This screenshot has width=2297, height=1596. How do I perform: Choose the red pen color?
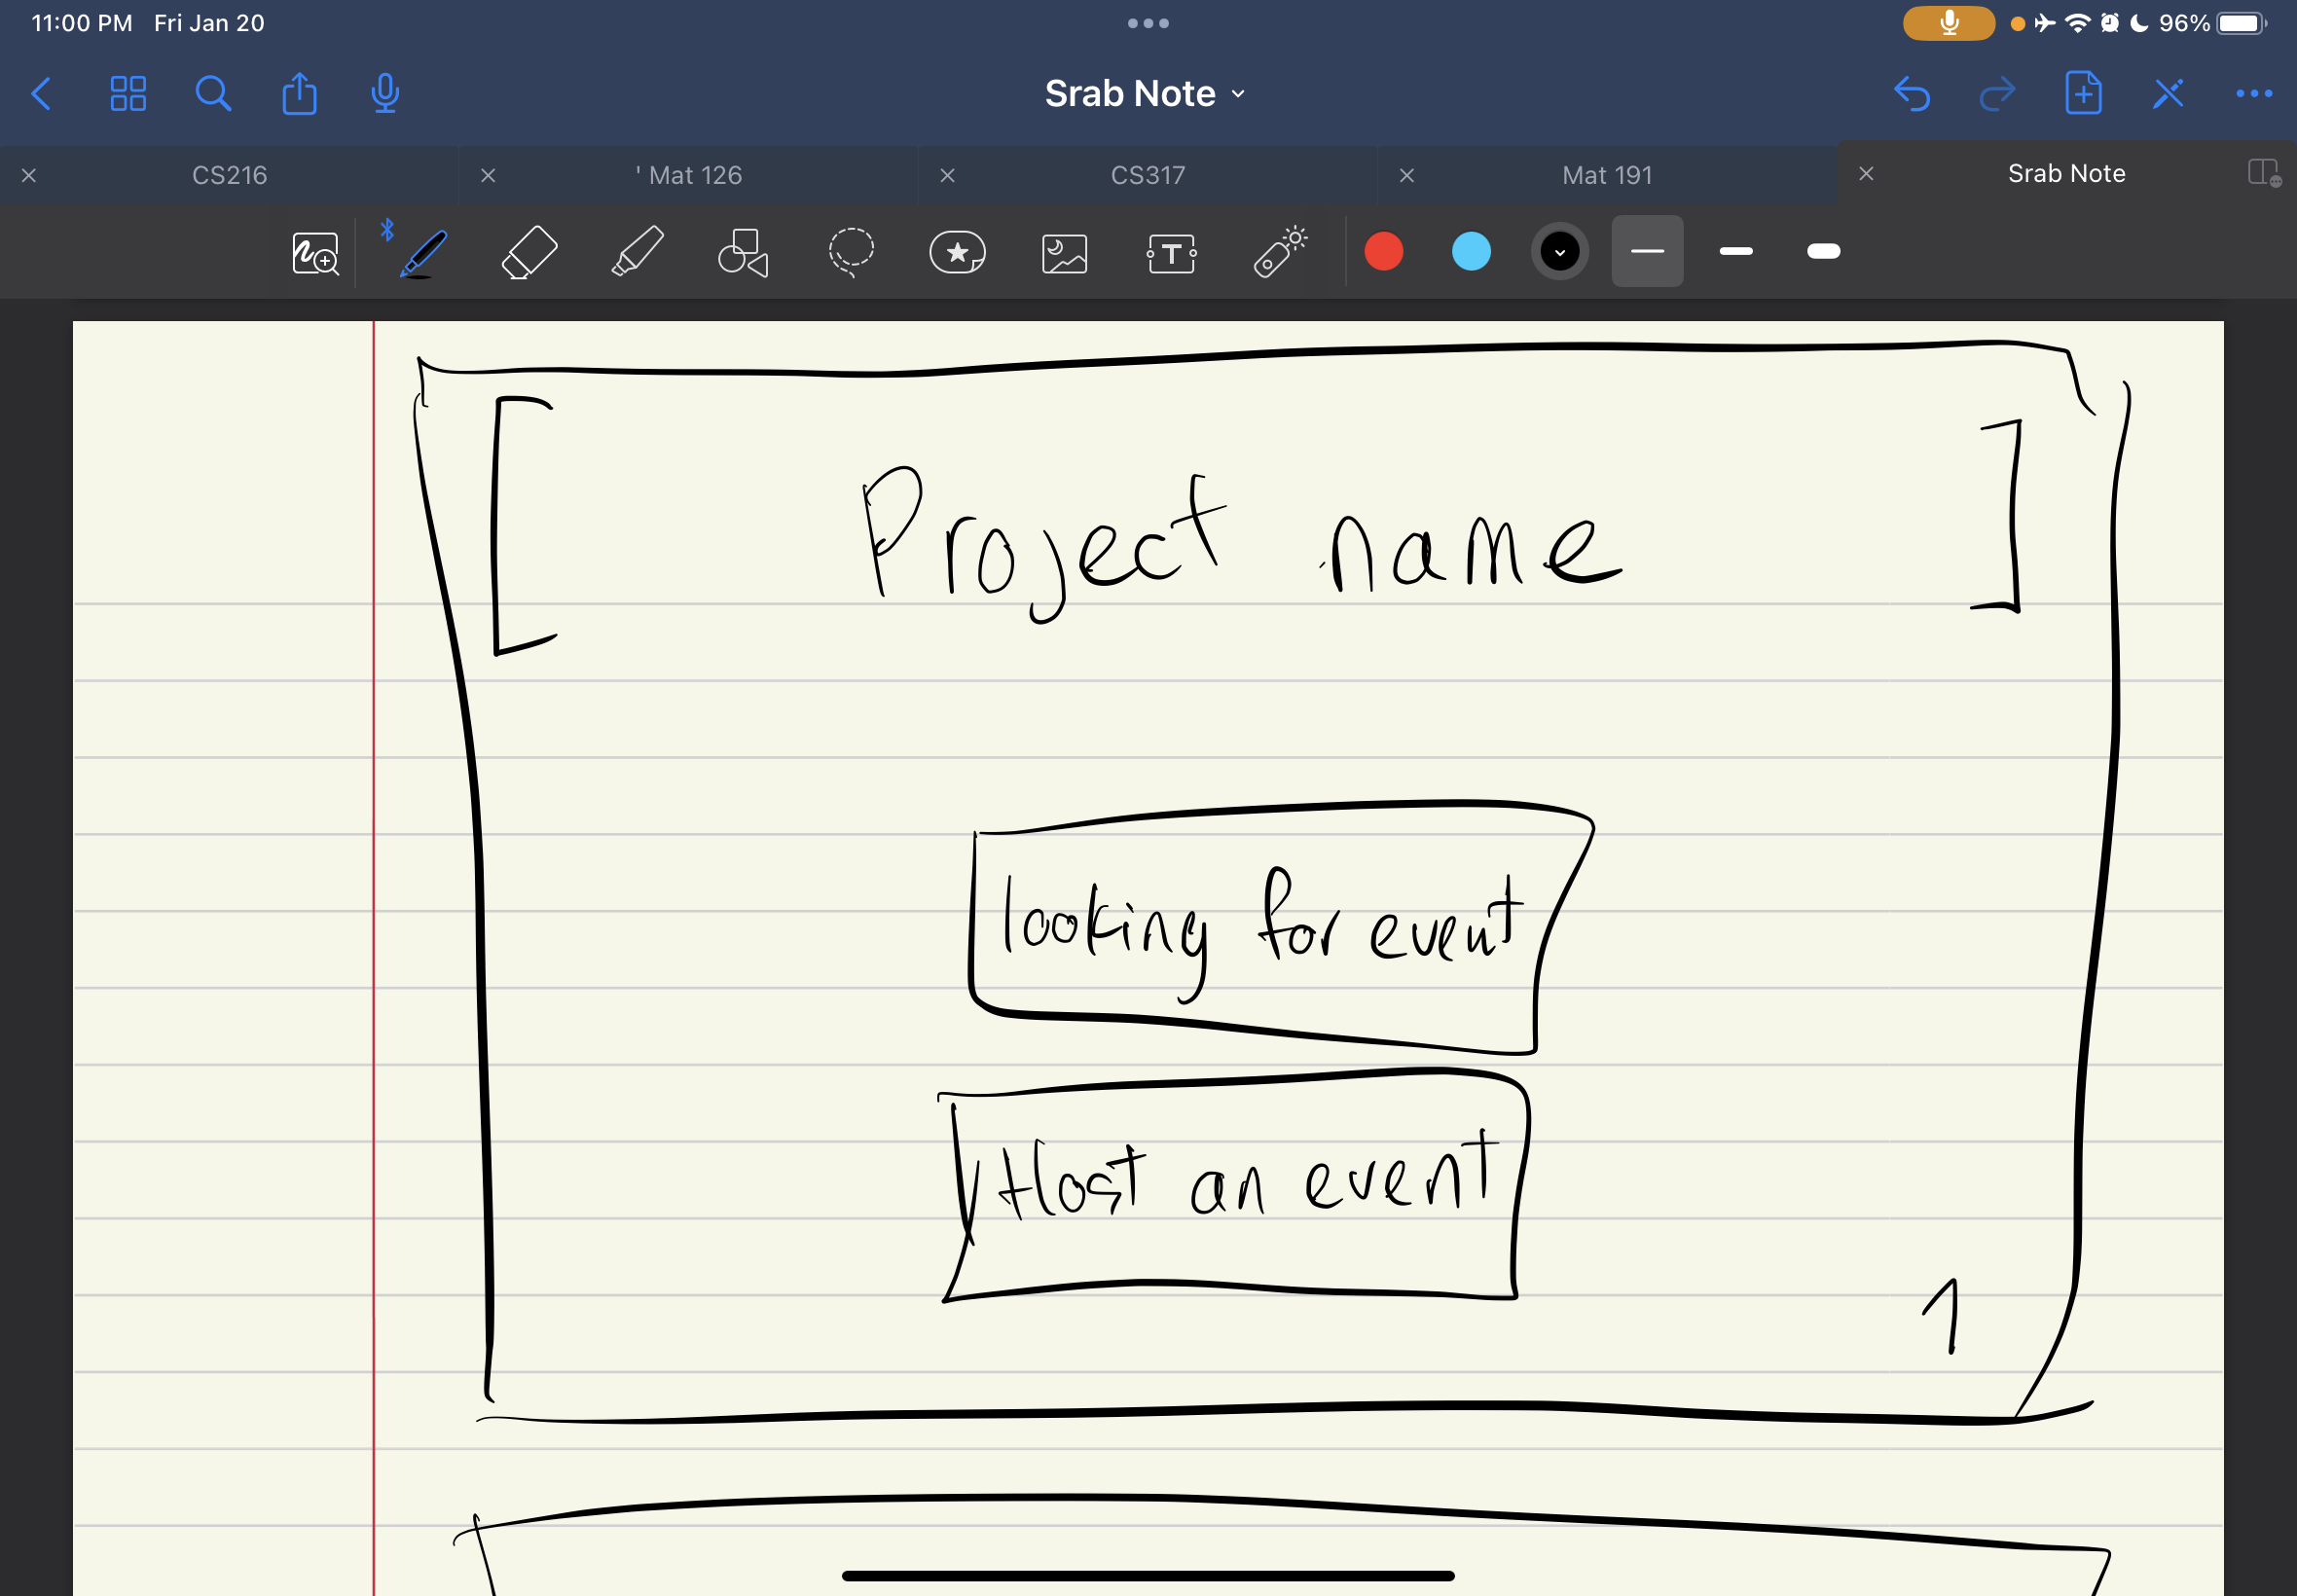[1383, 252]
